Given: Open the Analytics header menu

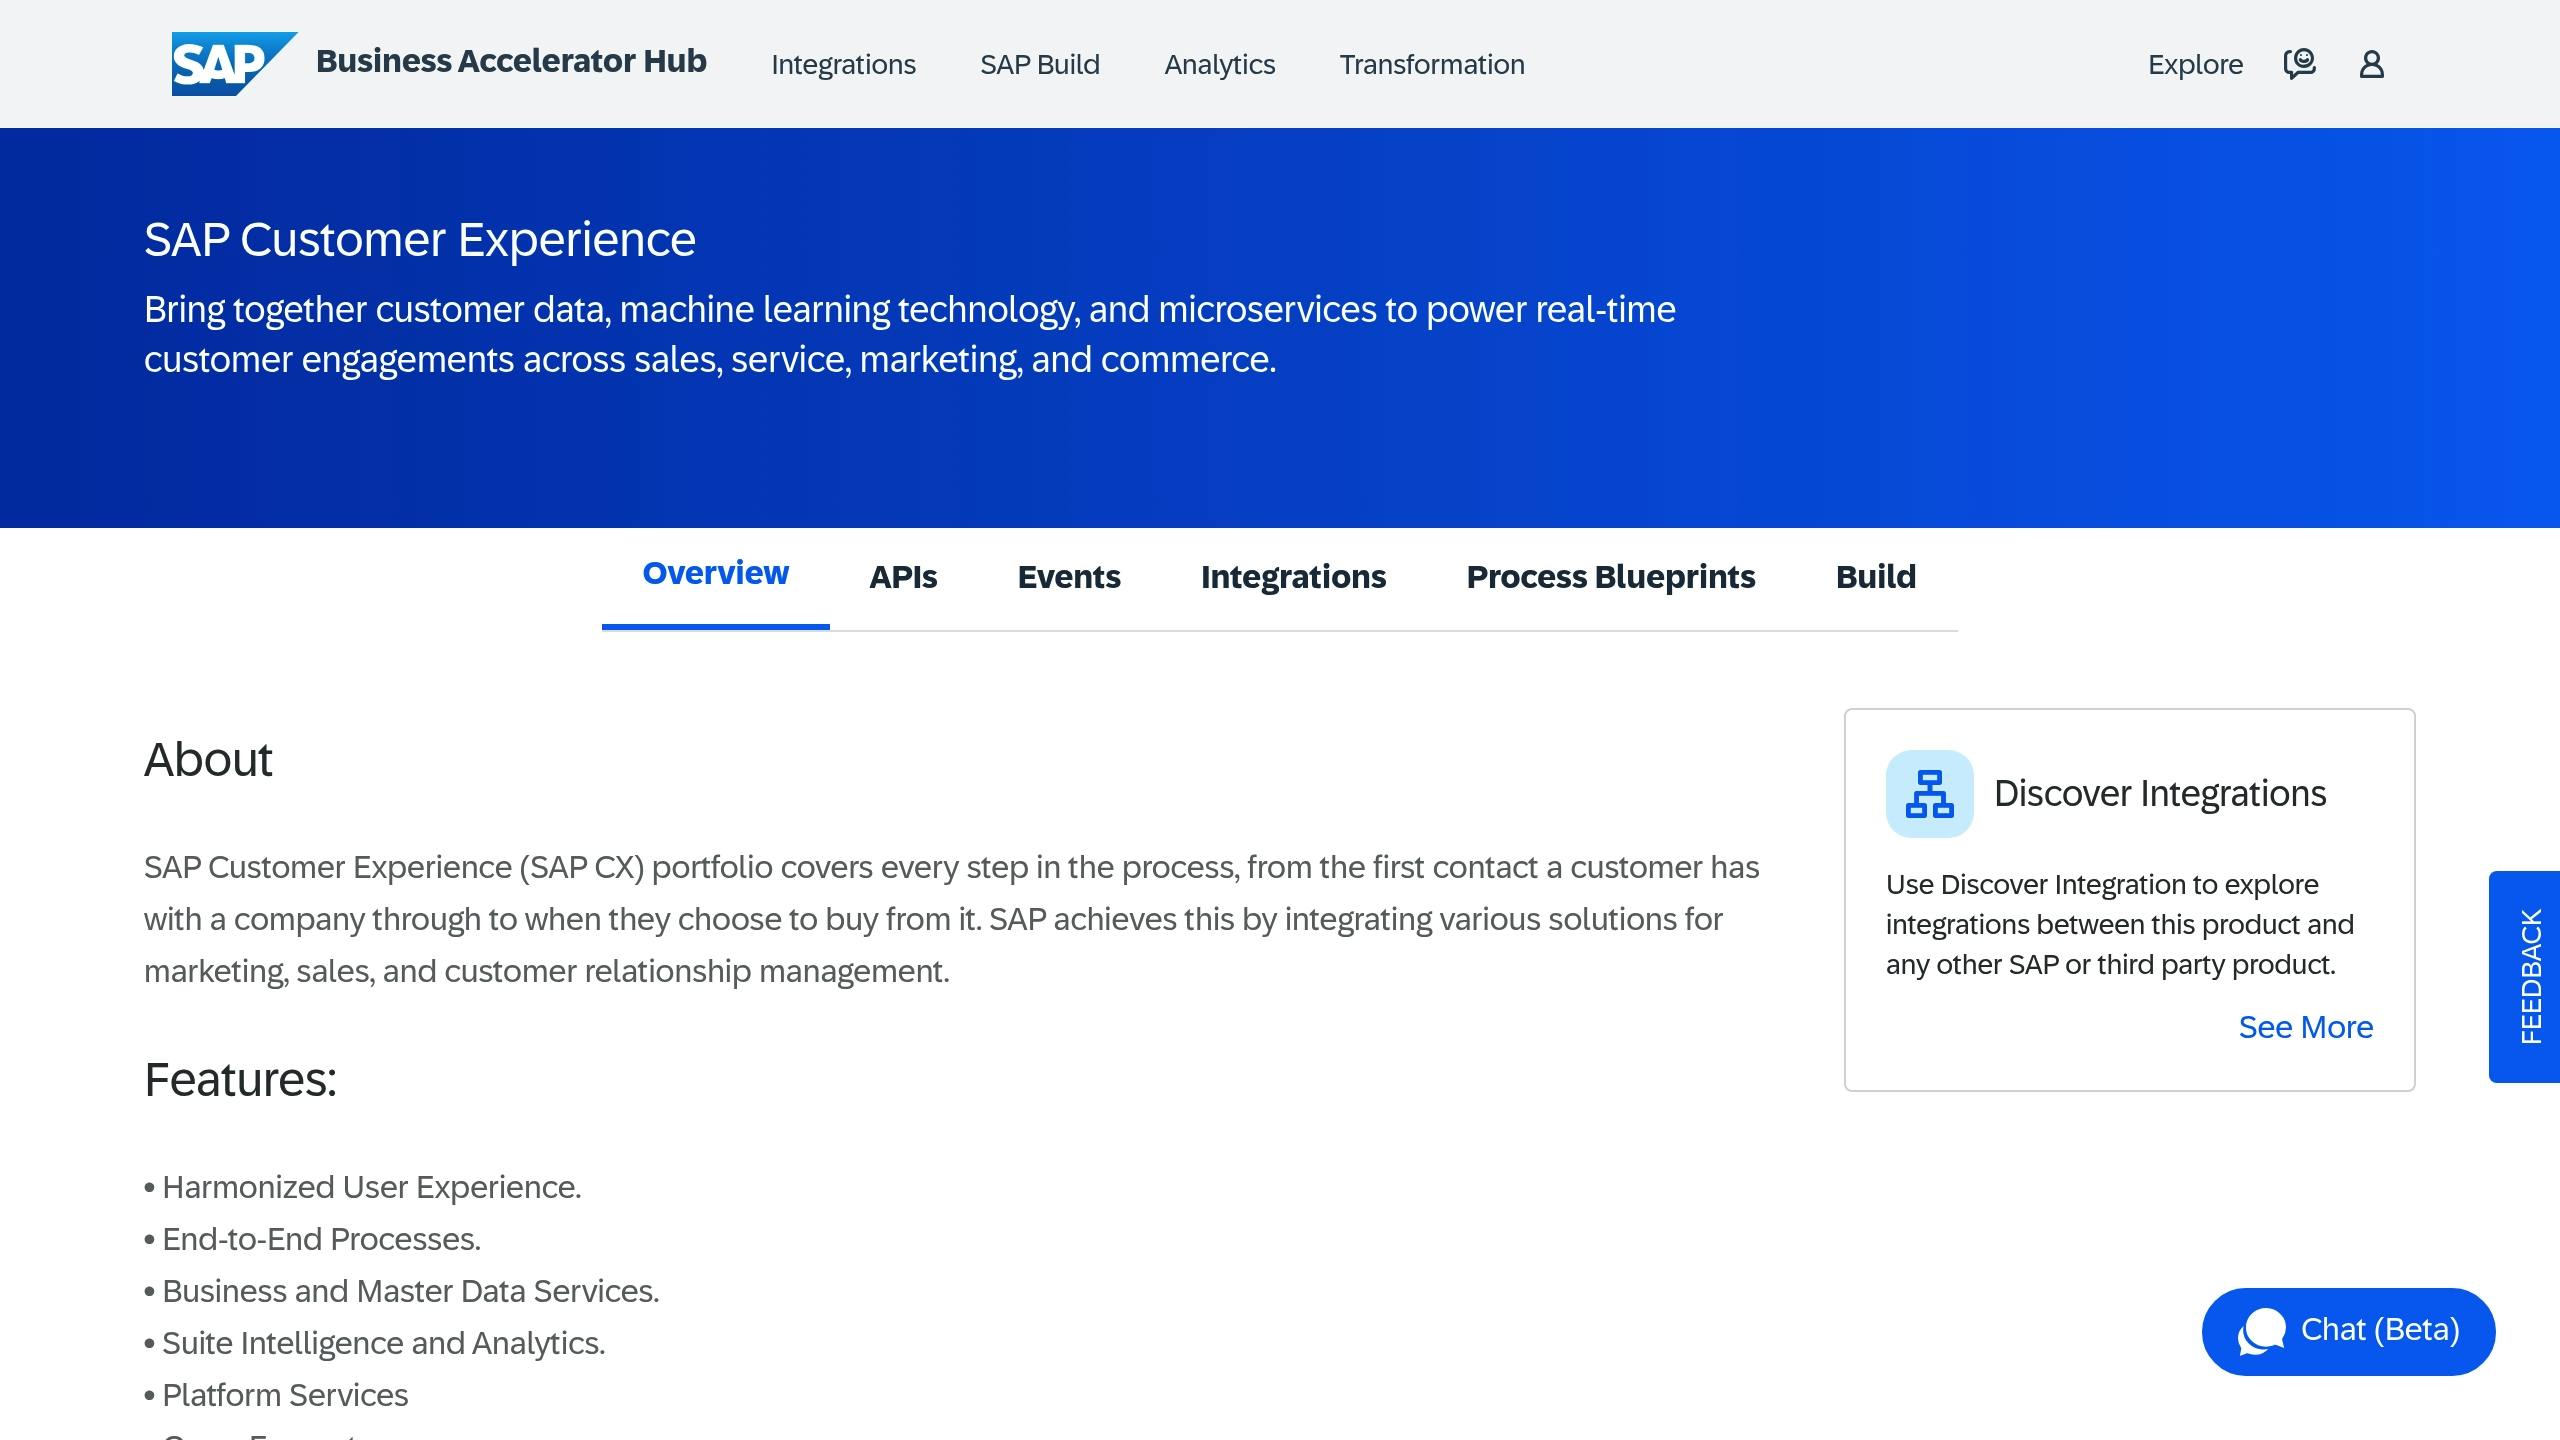Looking at the screenshot, I should [1220, 64].
